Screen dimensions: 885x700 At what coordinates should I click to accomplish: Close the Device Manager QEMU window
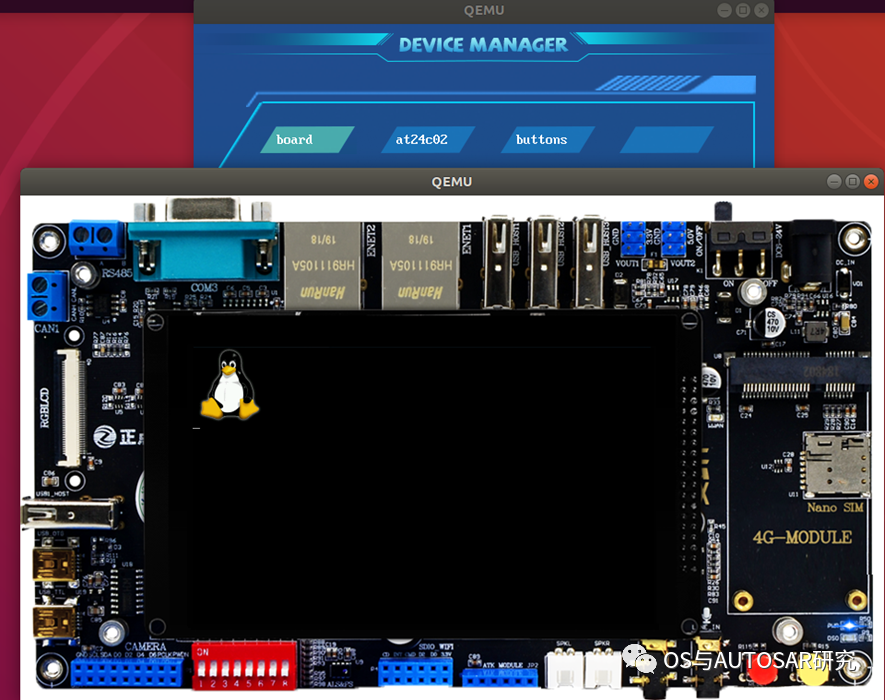761,10
